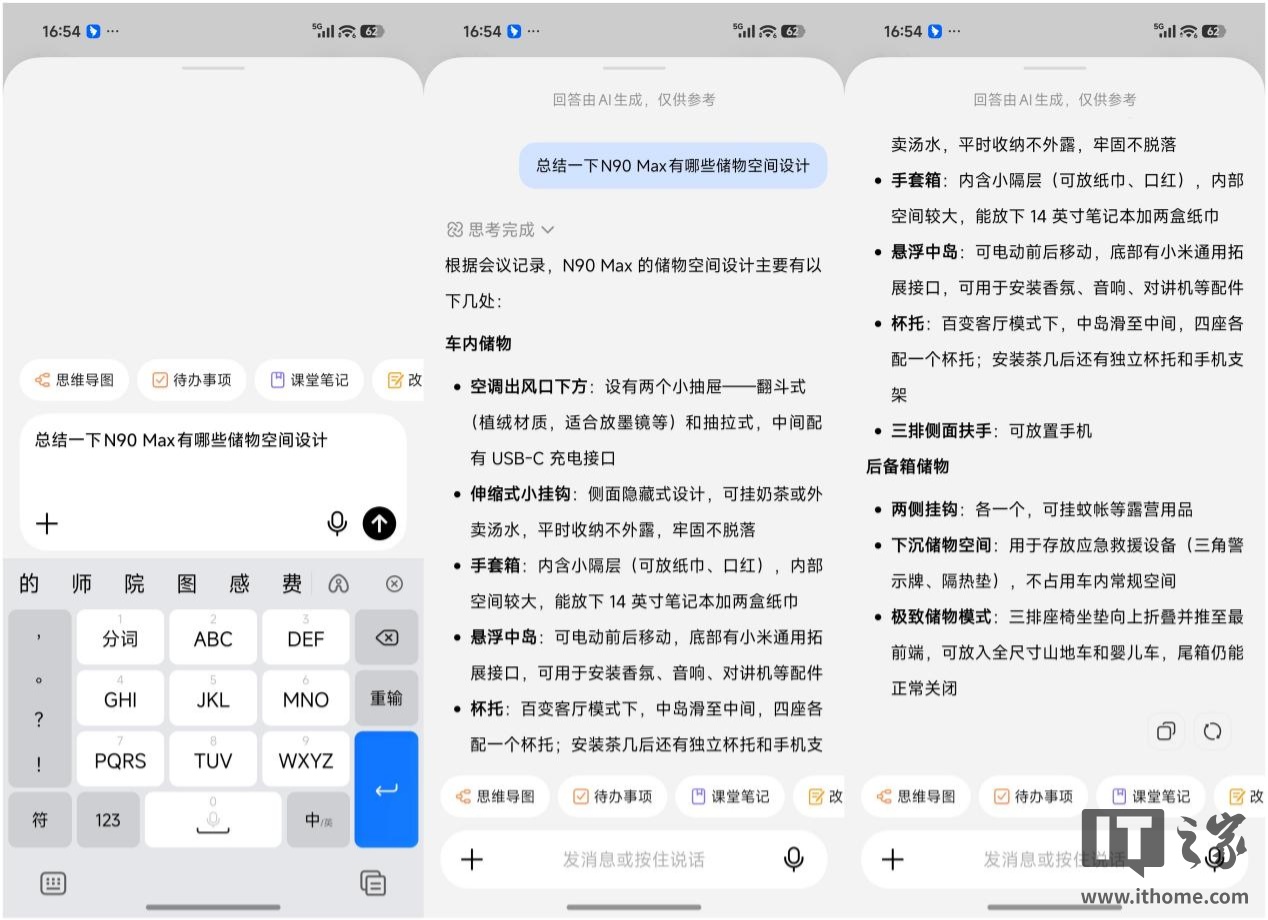Viewport: 1268px width, 920px height.
Task: Choose candidate word 感
Action: (239, 584)
